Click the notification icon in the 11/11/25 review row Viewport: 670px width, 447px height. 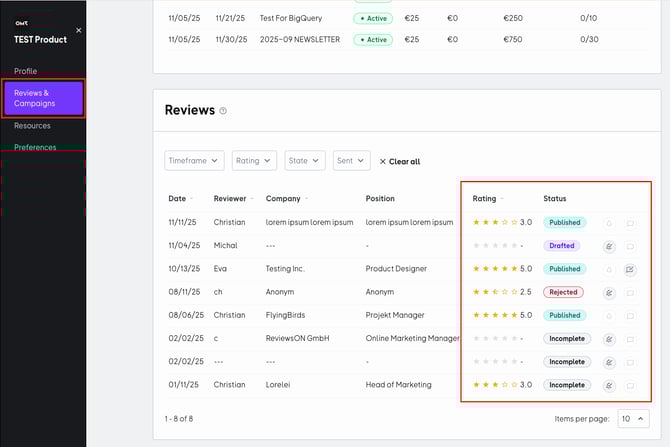click(x=609, y=223)
